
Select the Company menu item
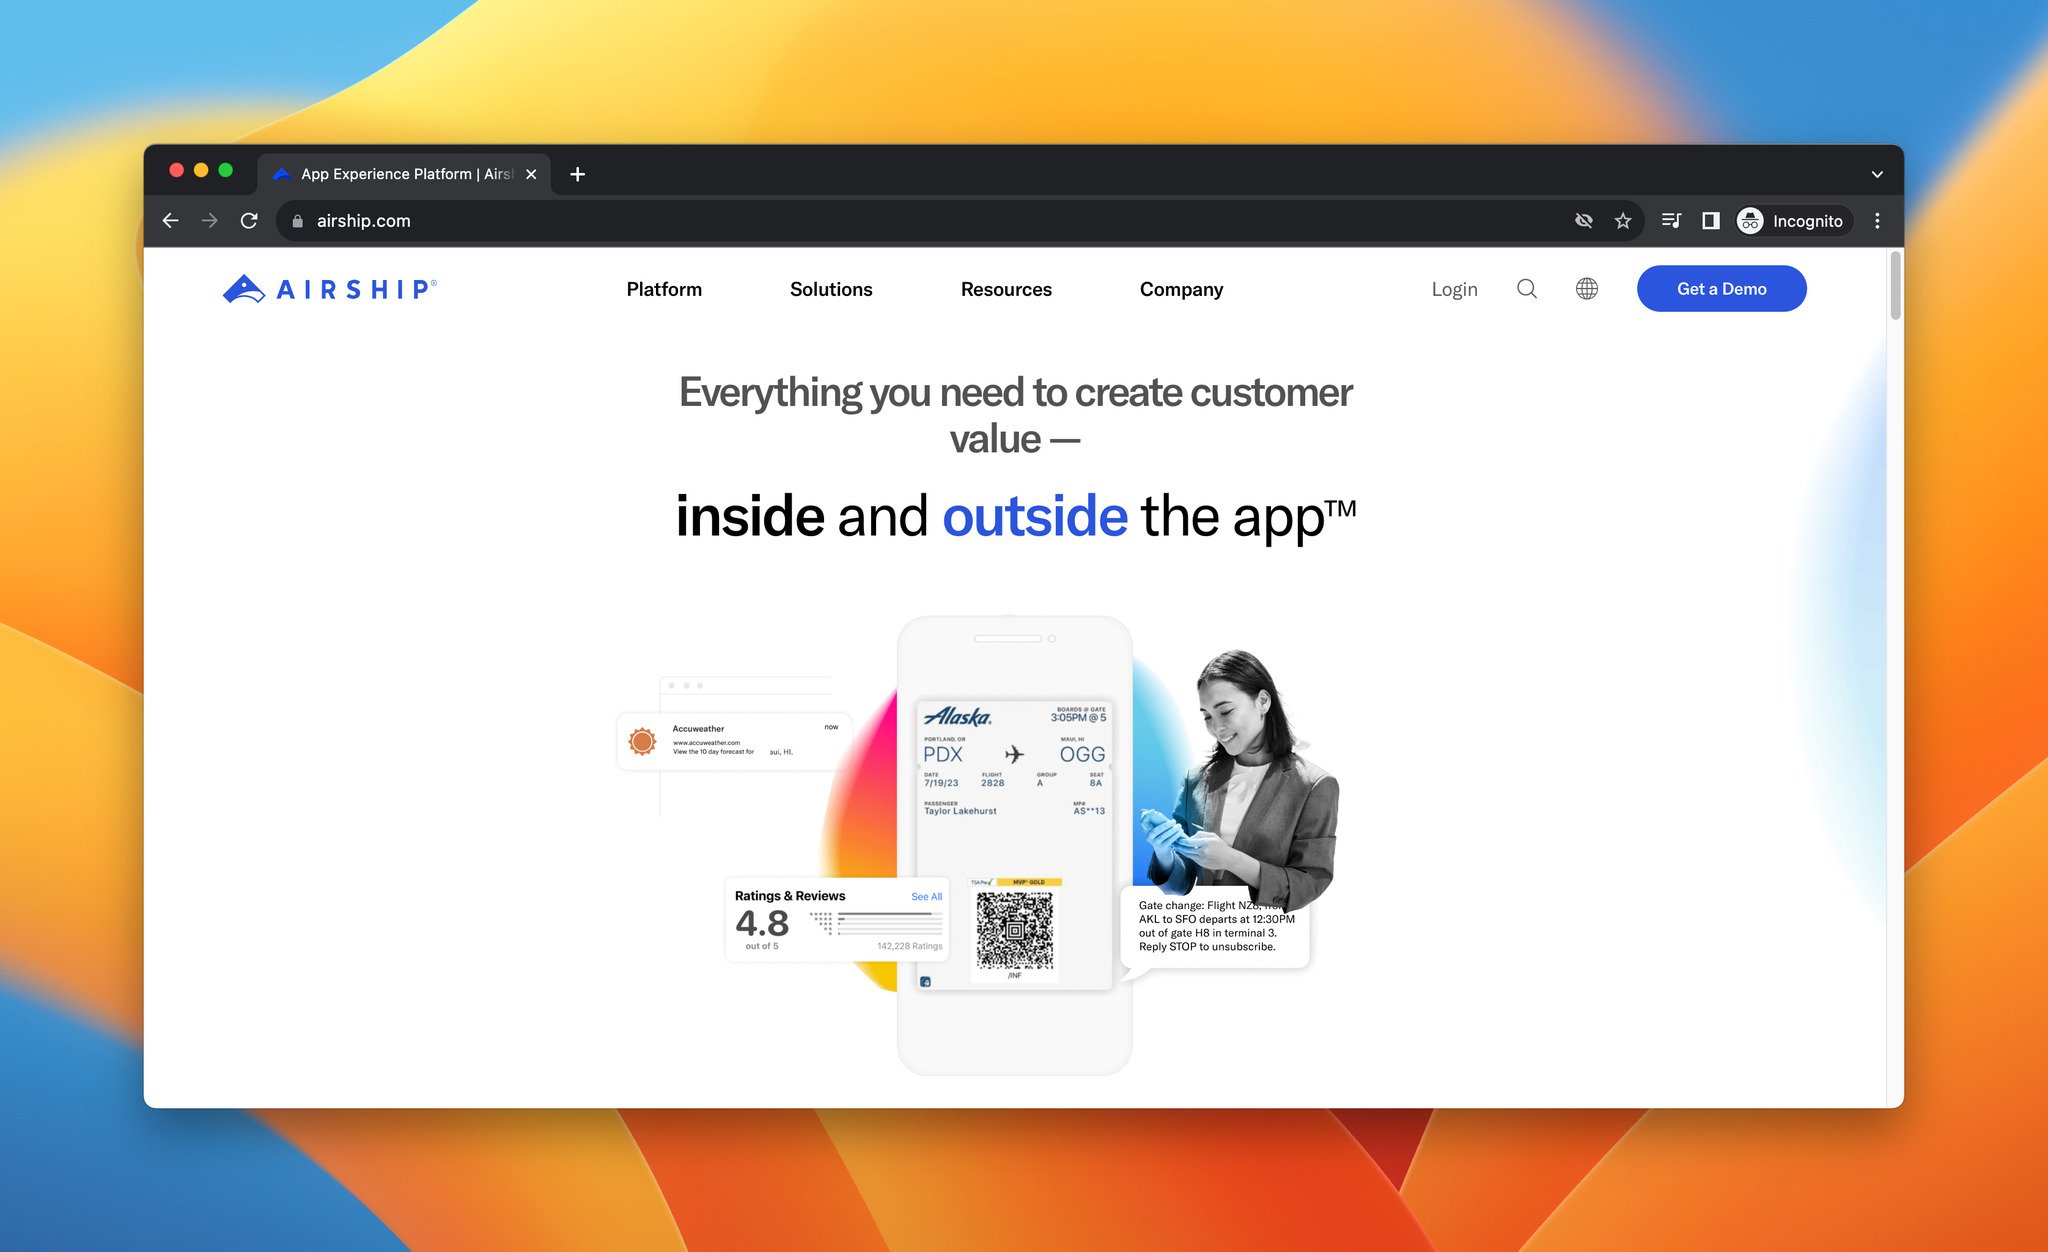[1182, 288]
